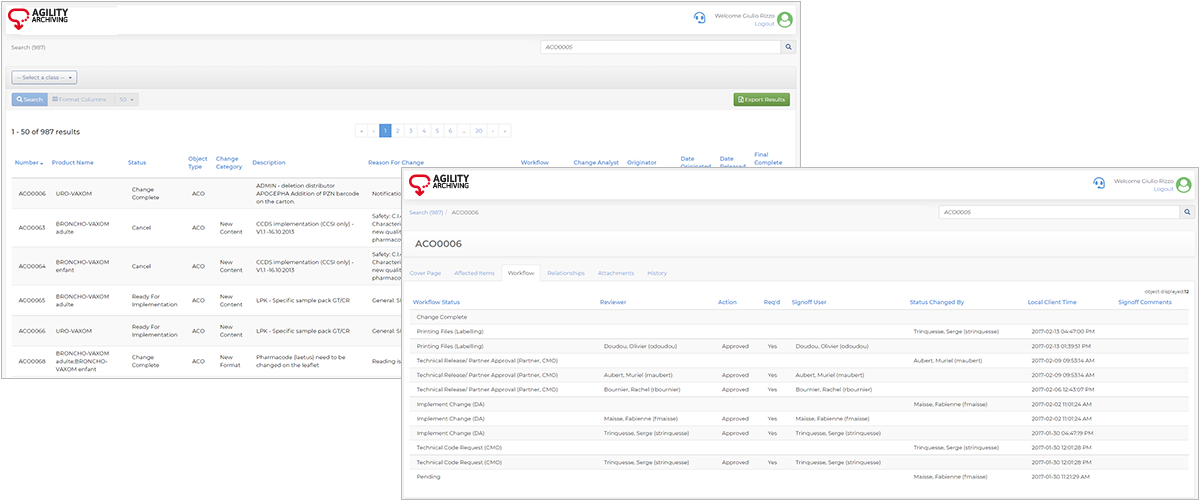Expand the 50 results-per-page dropdown

tap(127, 100)
